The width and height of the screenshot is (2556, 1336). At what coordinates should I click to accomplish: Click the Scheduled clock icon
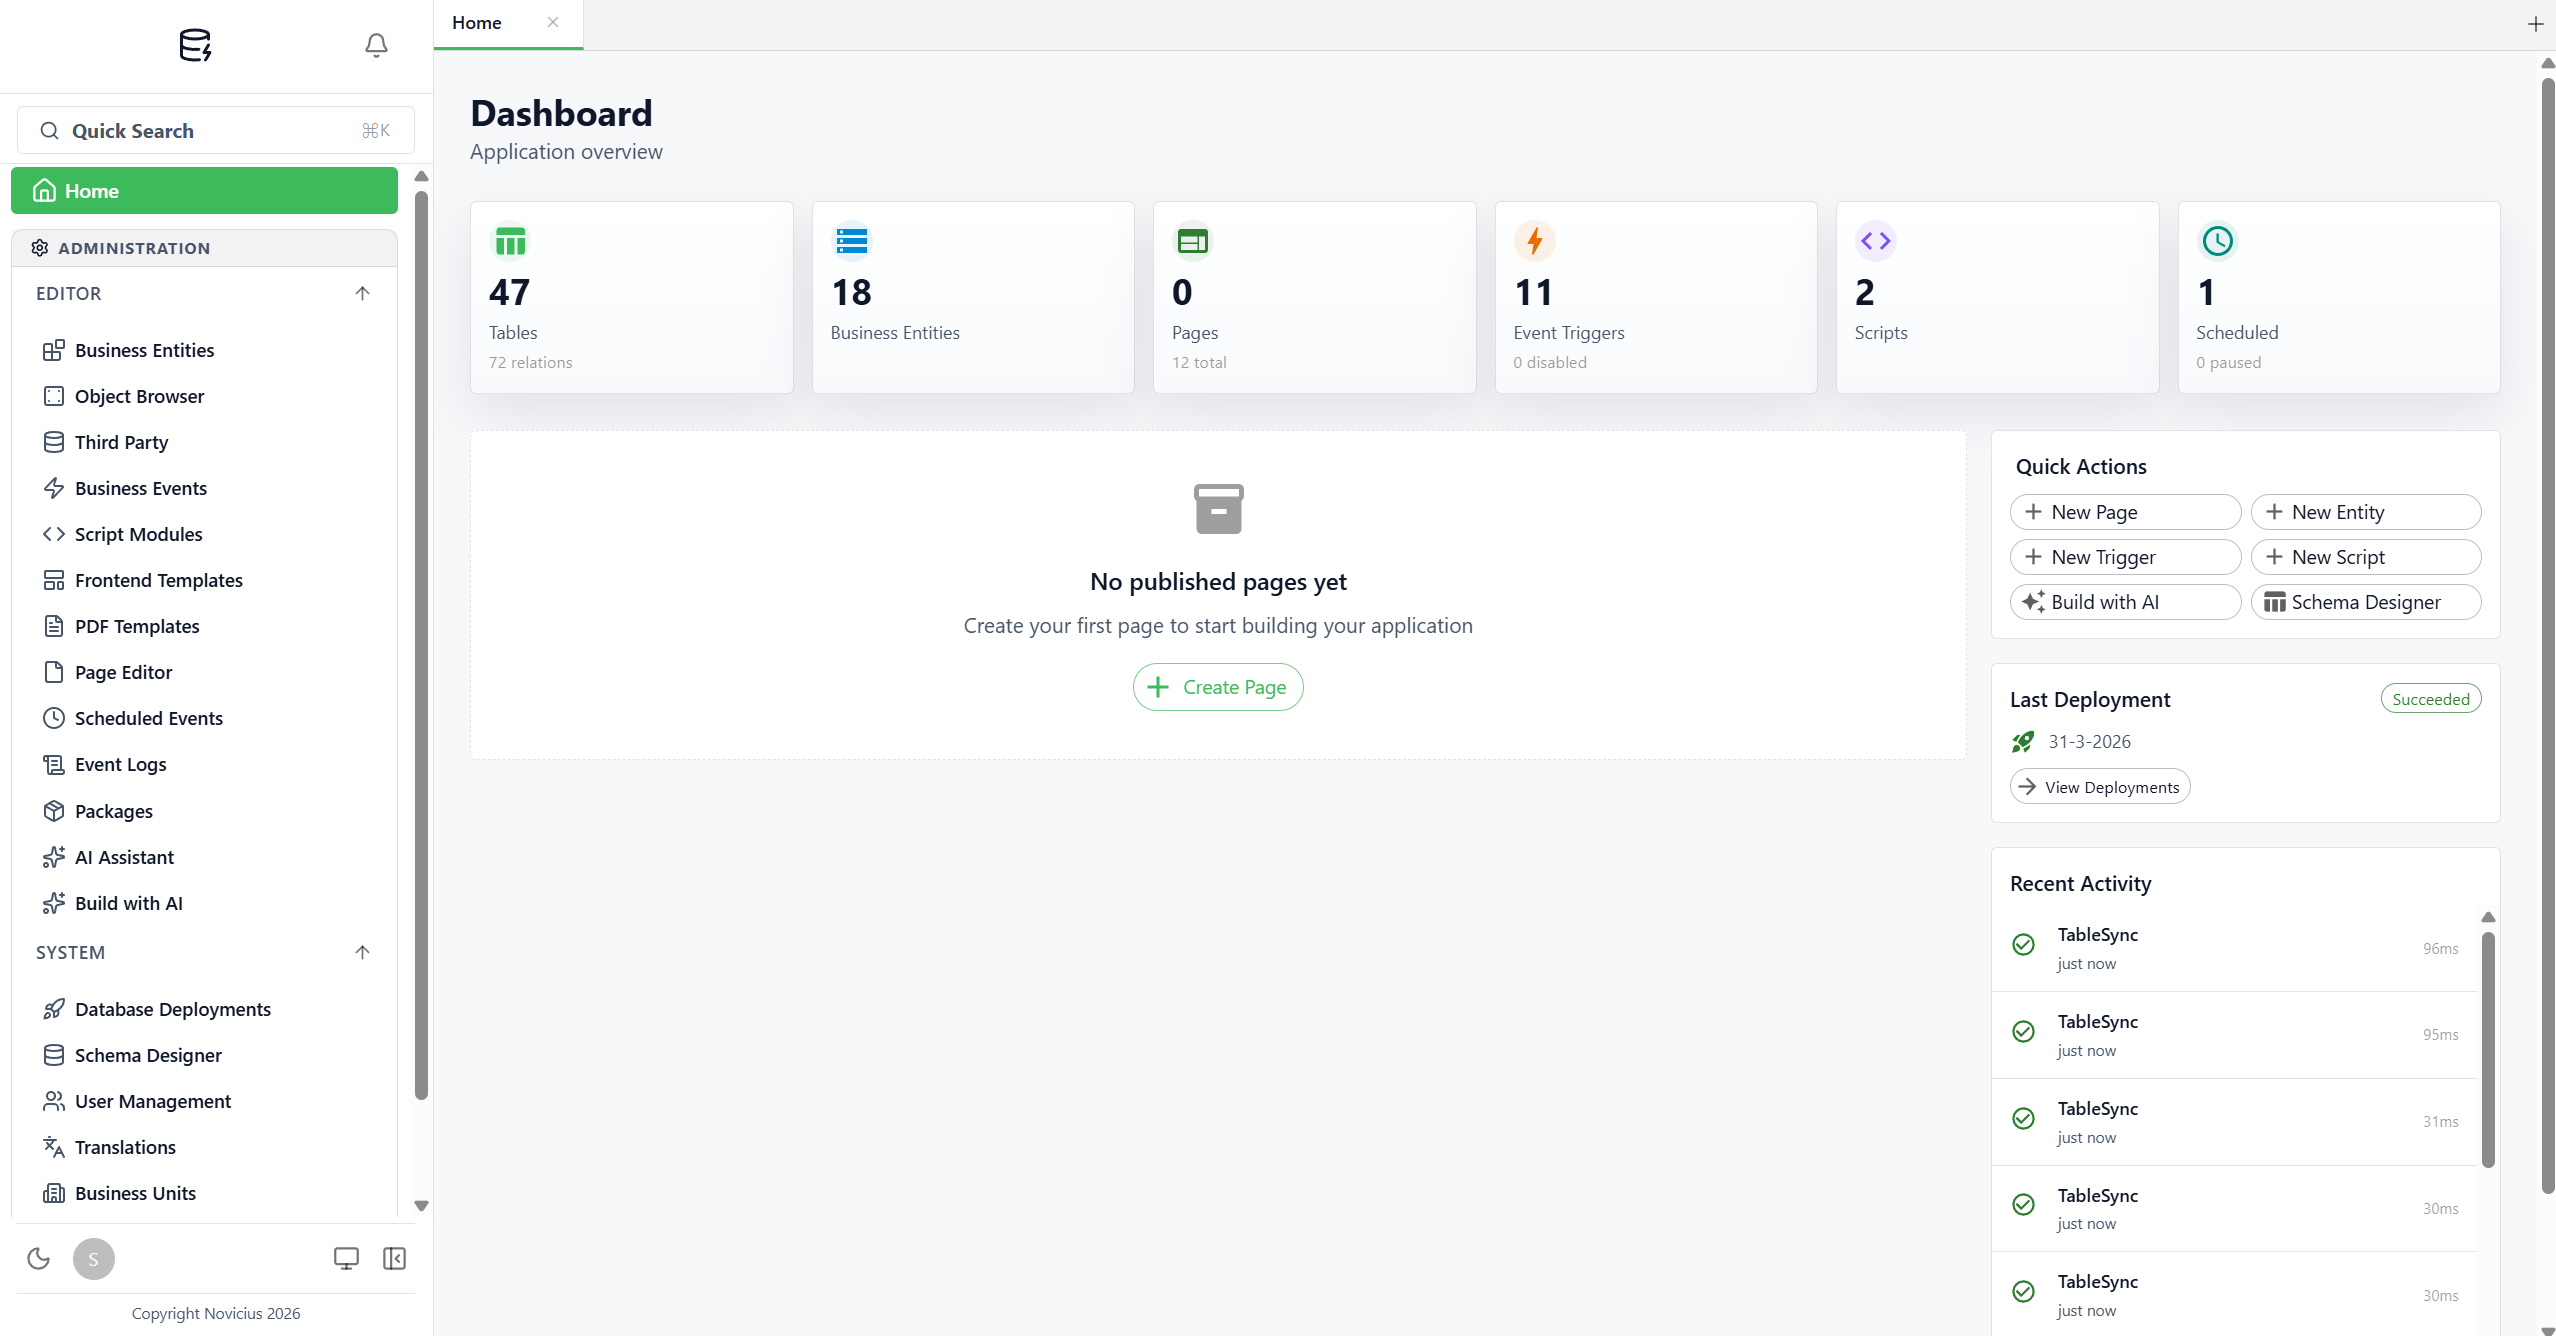[x=2218, y=241]
